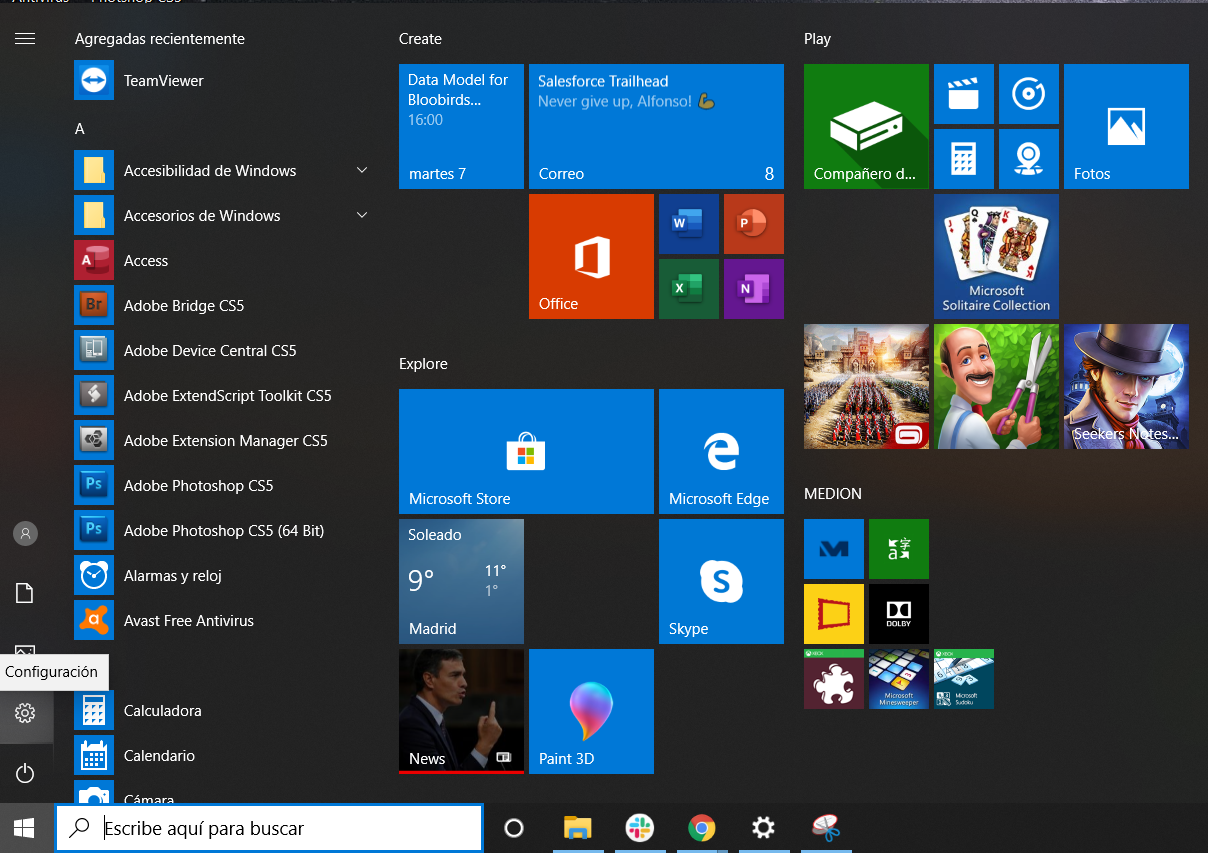Open TeamViewer from recently added apps

[222, 81]
